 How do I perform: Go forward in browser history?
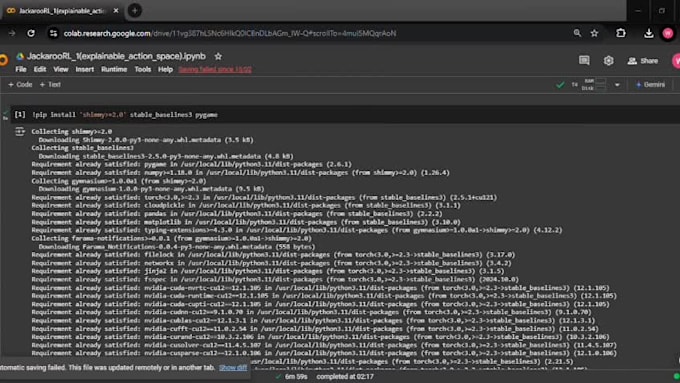[12, 33]
